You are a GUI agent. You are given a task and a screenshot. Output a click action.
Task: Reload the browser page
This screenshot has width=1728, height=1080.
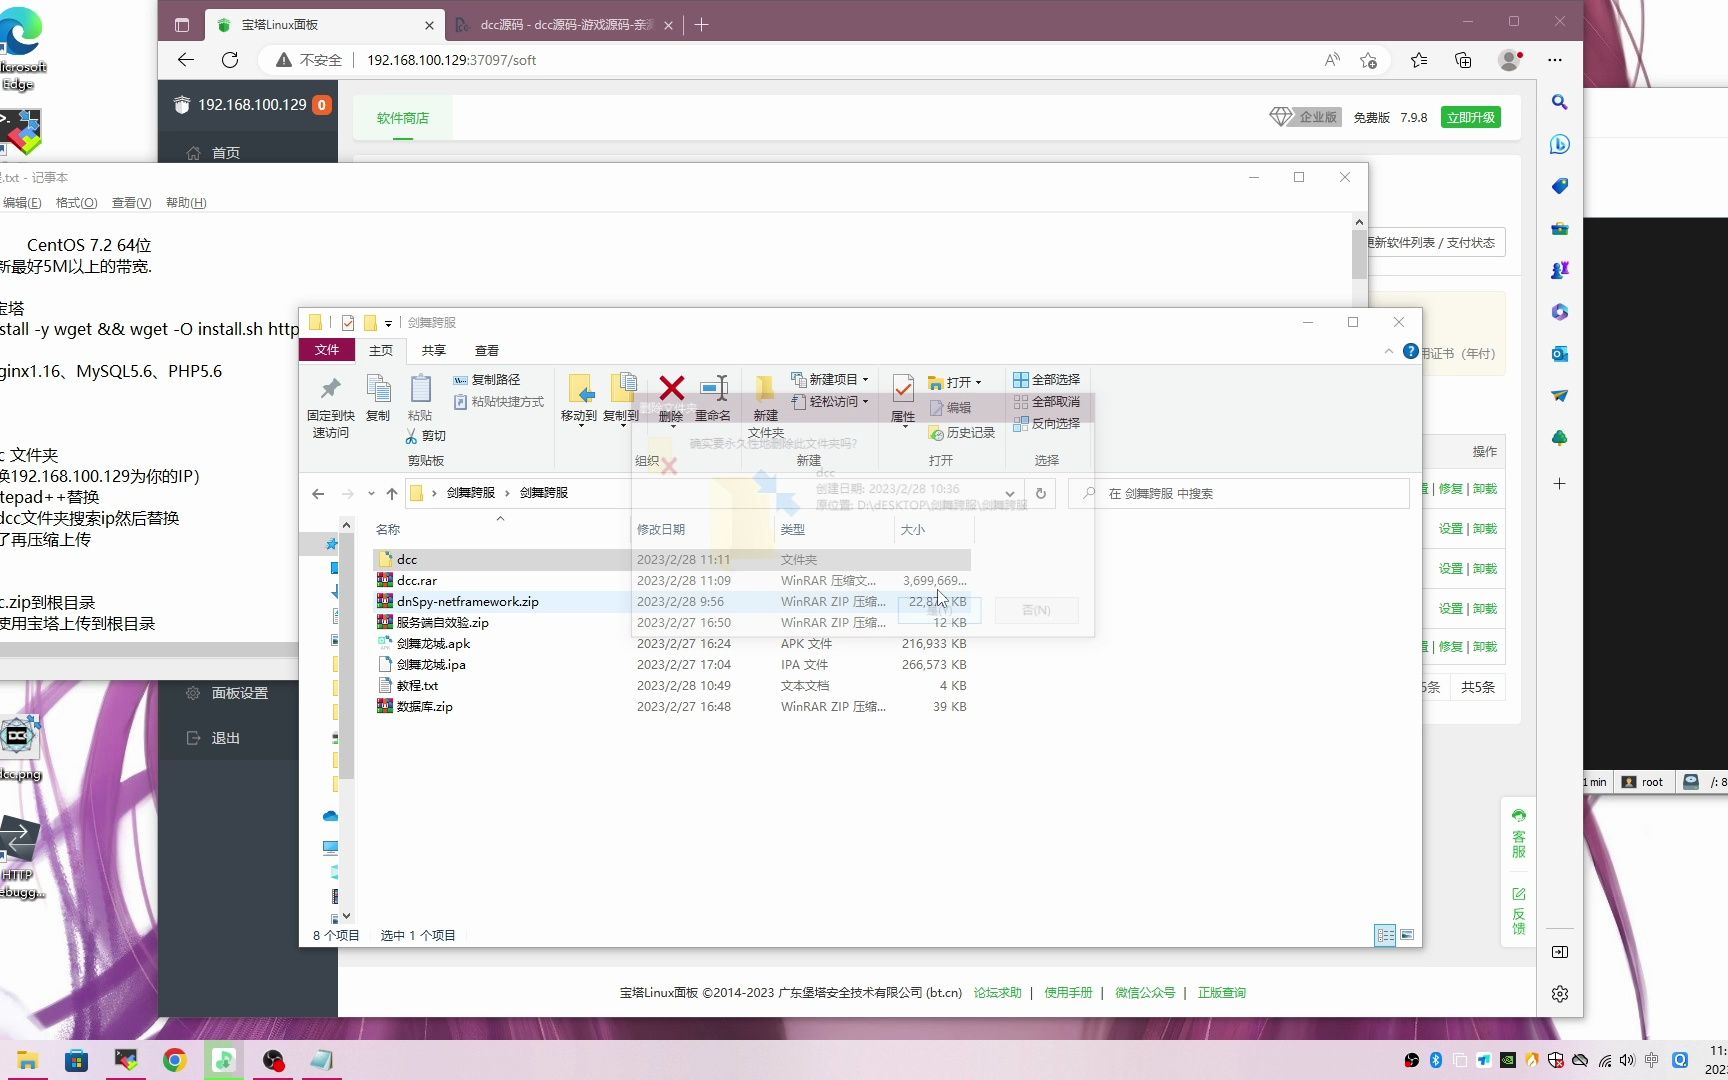(x=230, y=60)
